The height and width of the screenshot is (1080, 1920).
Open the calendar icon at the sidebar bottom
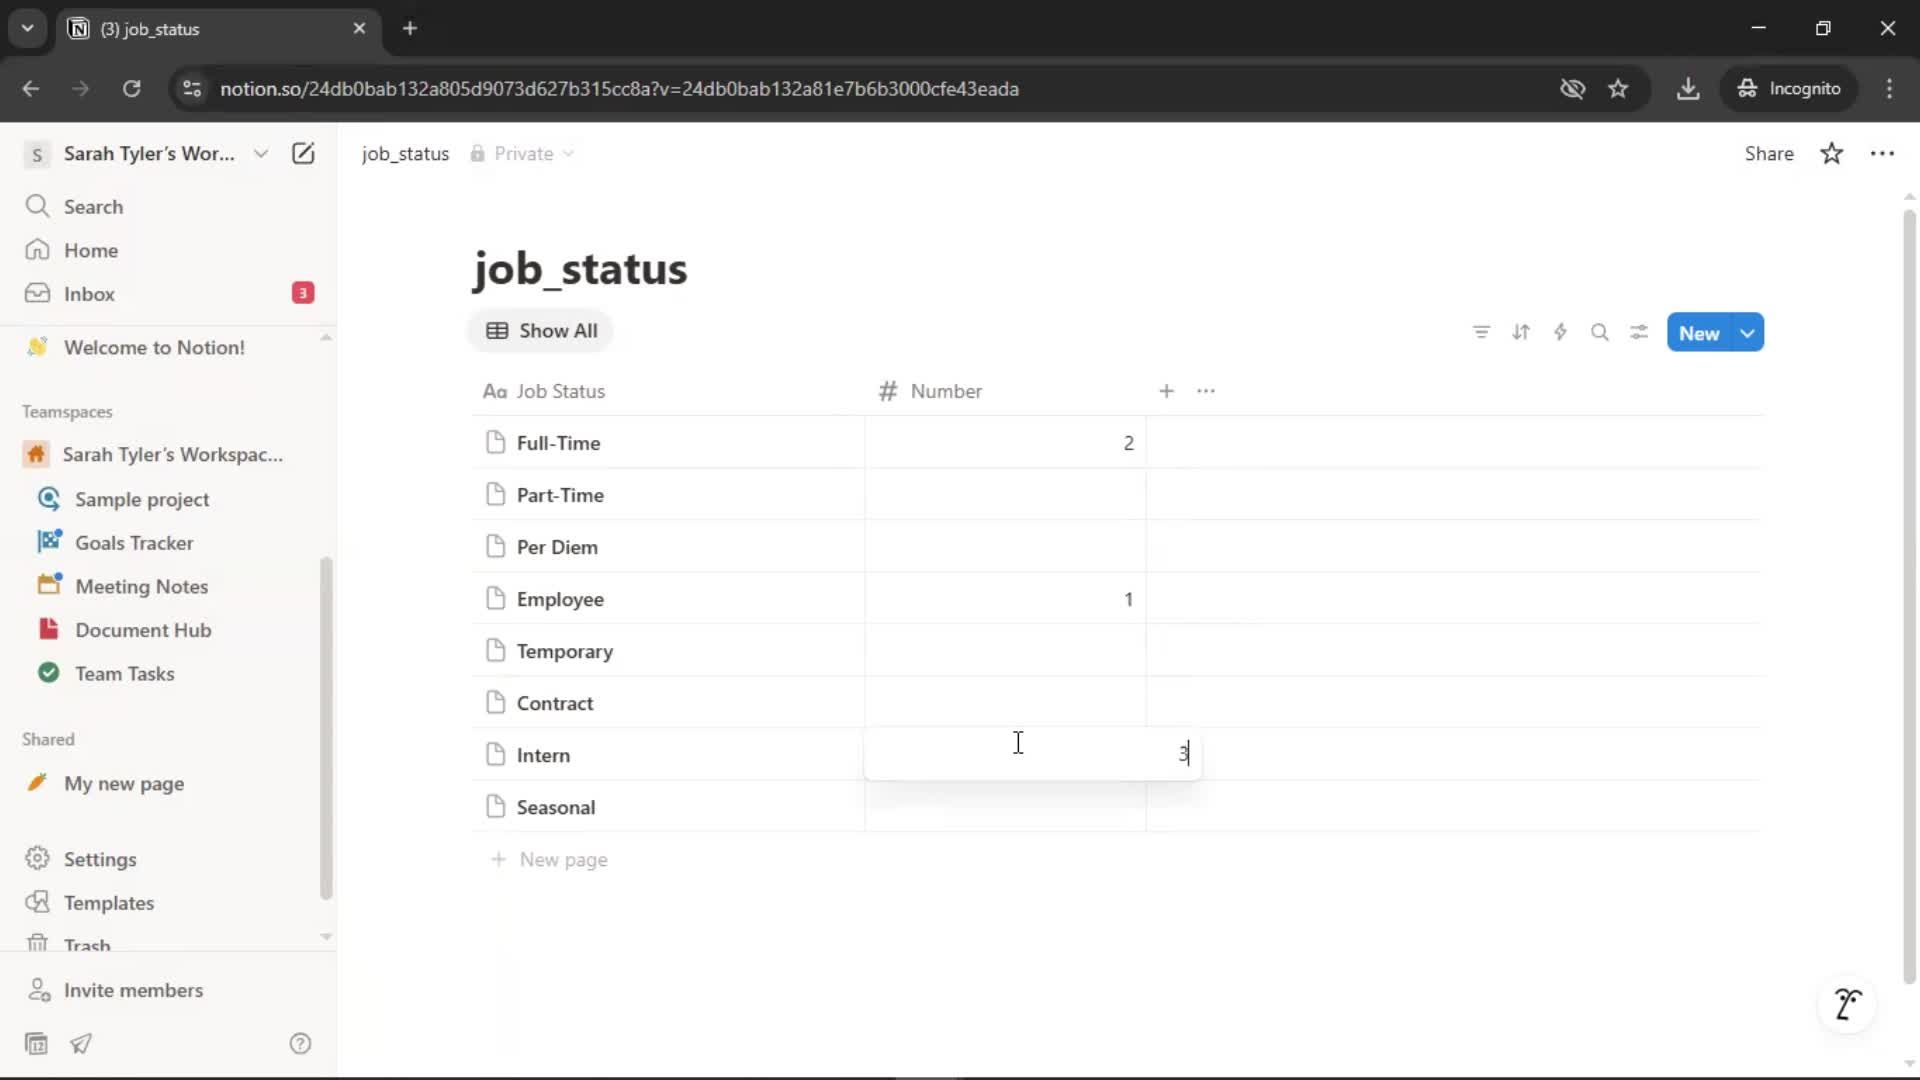(36, 1043)
